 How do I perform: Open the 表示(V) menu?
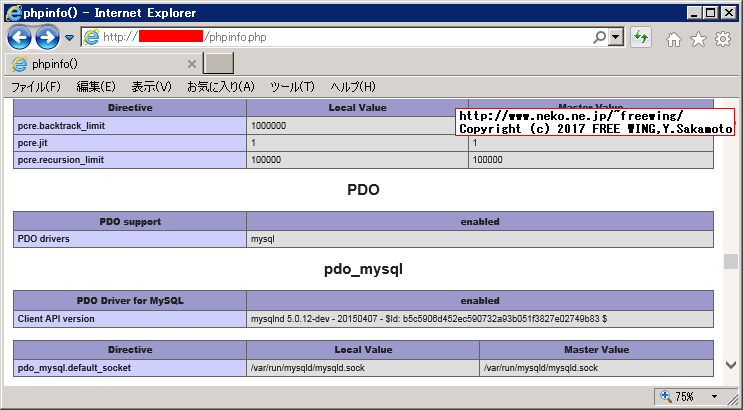click(152, 87)
